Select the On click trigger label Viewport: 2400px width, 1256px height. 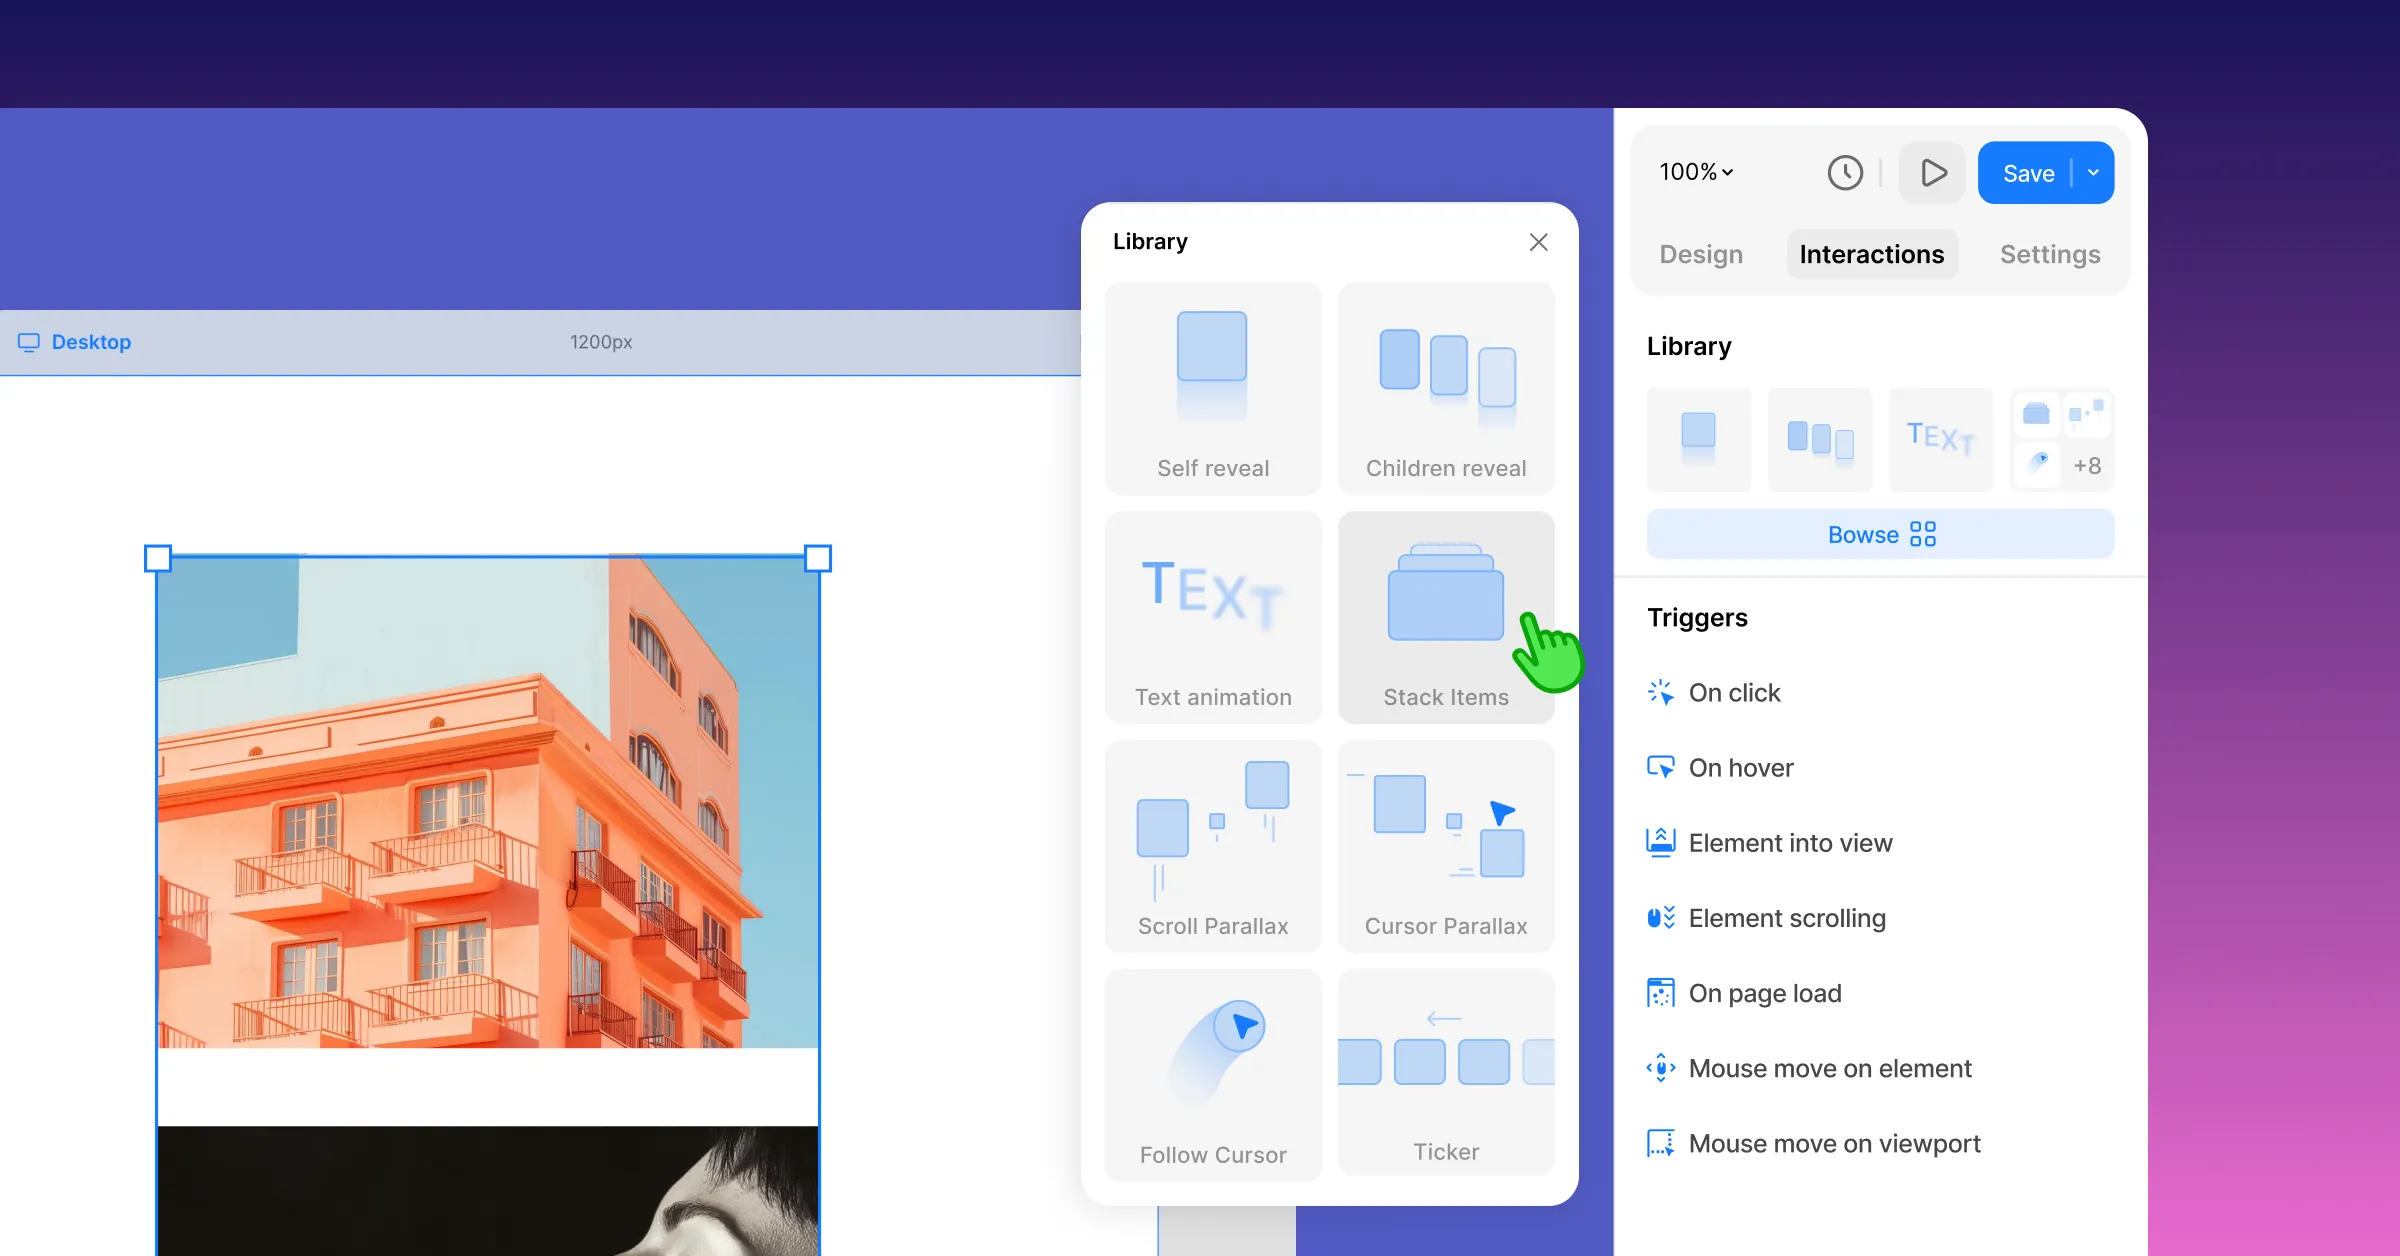1735,693
